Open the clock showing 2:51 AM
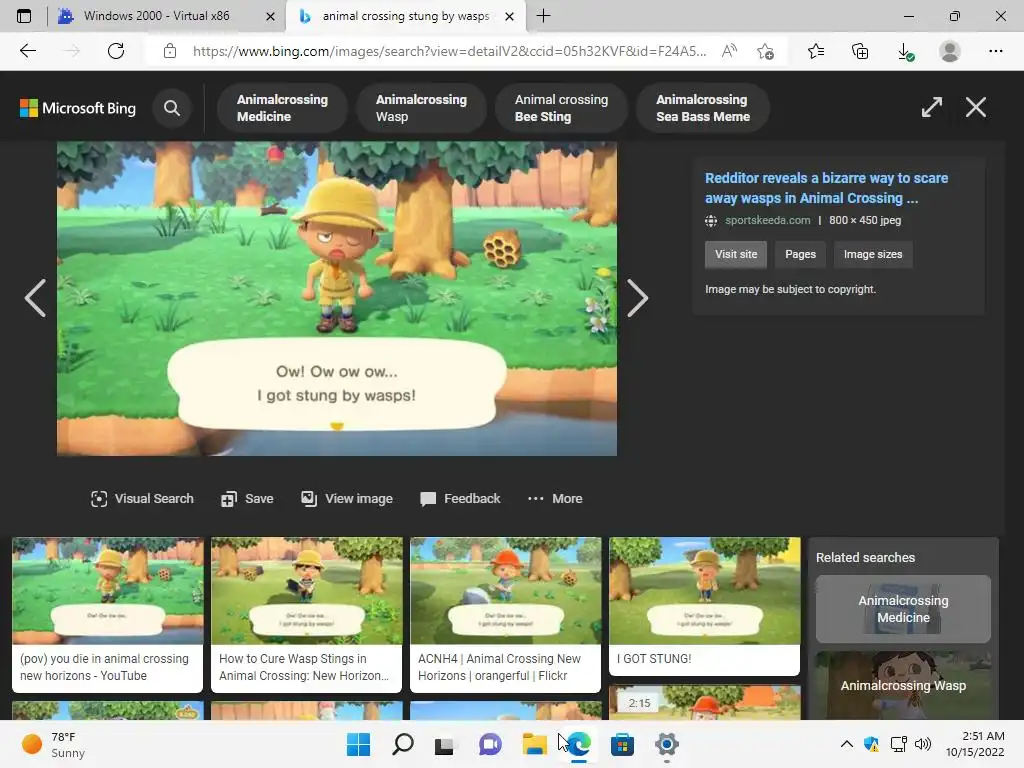Image resolution: width=1024 pixels, height=768 pixels. tap(976, 744)
